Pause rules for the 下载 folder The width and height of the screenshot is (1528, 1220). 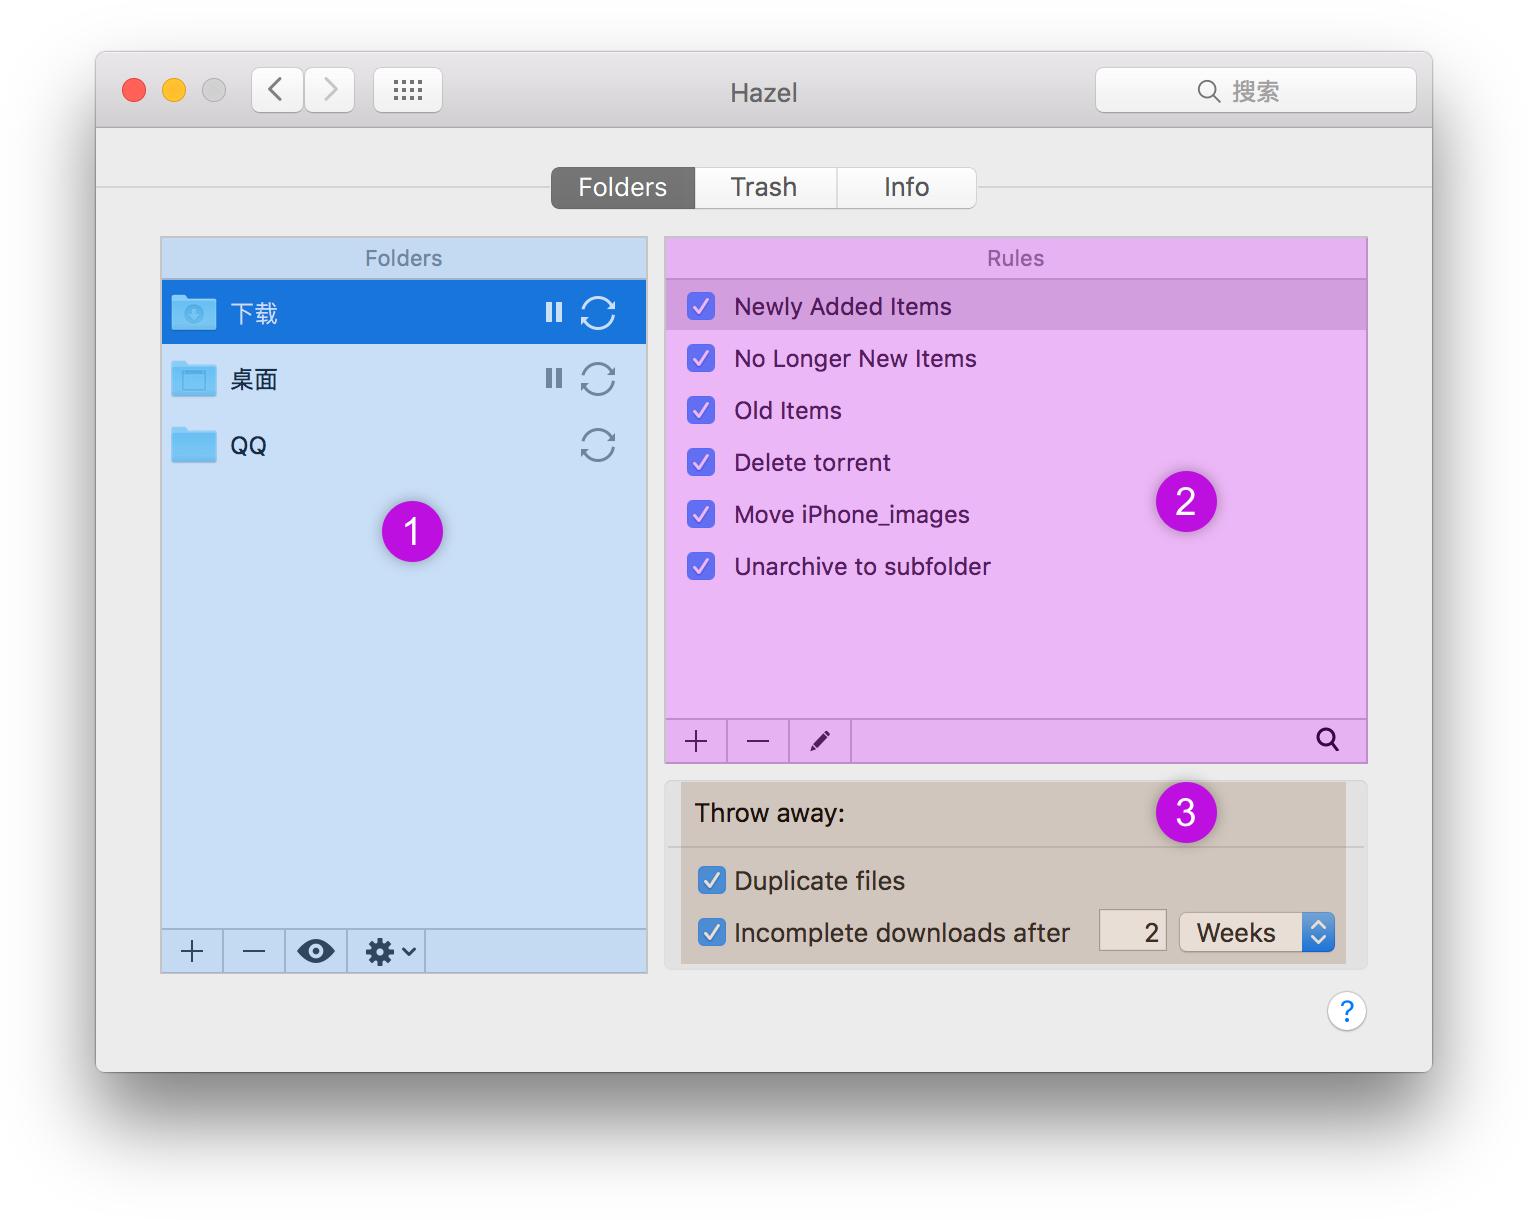[x=554, y=313]
